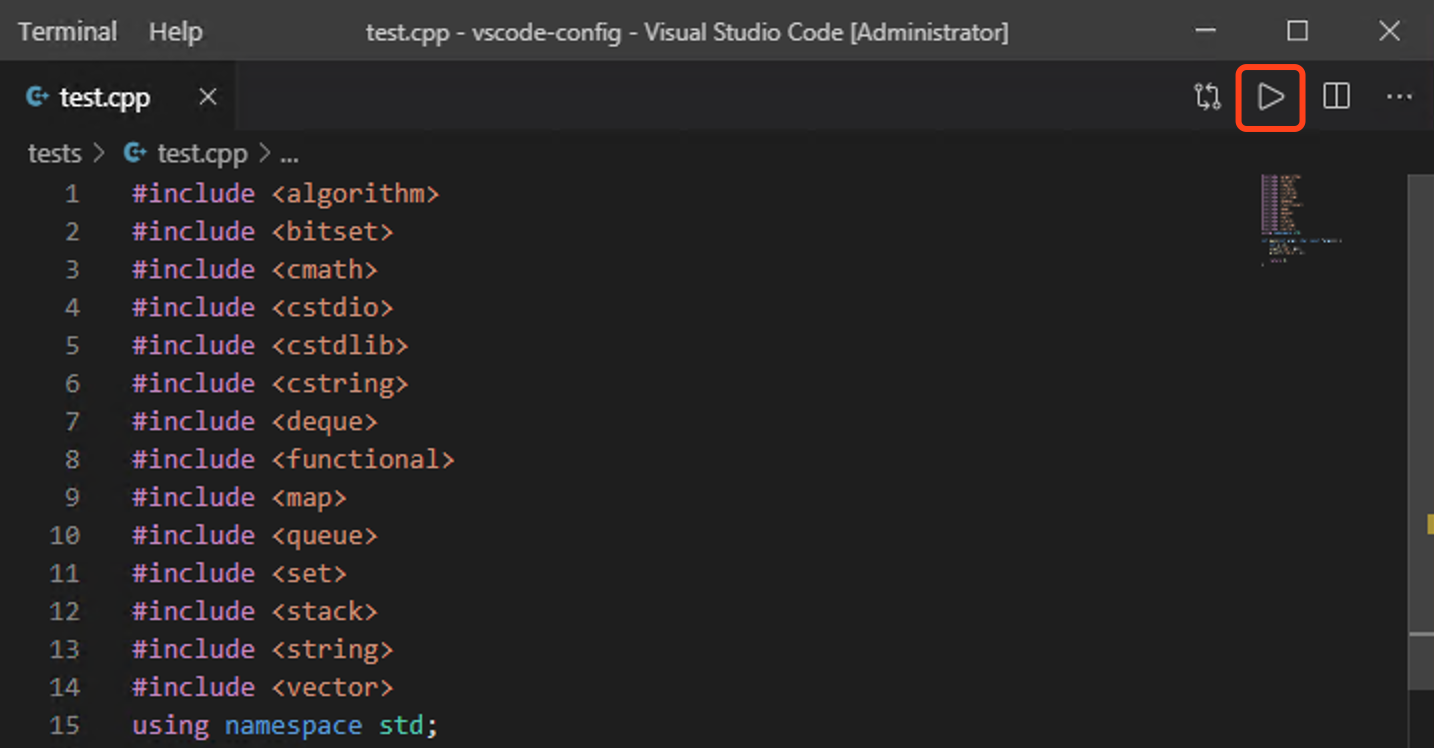1434x748 pixels.
Task: Open the Help menu
Action: pos(175,31)
